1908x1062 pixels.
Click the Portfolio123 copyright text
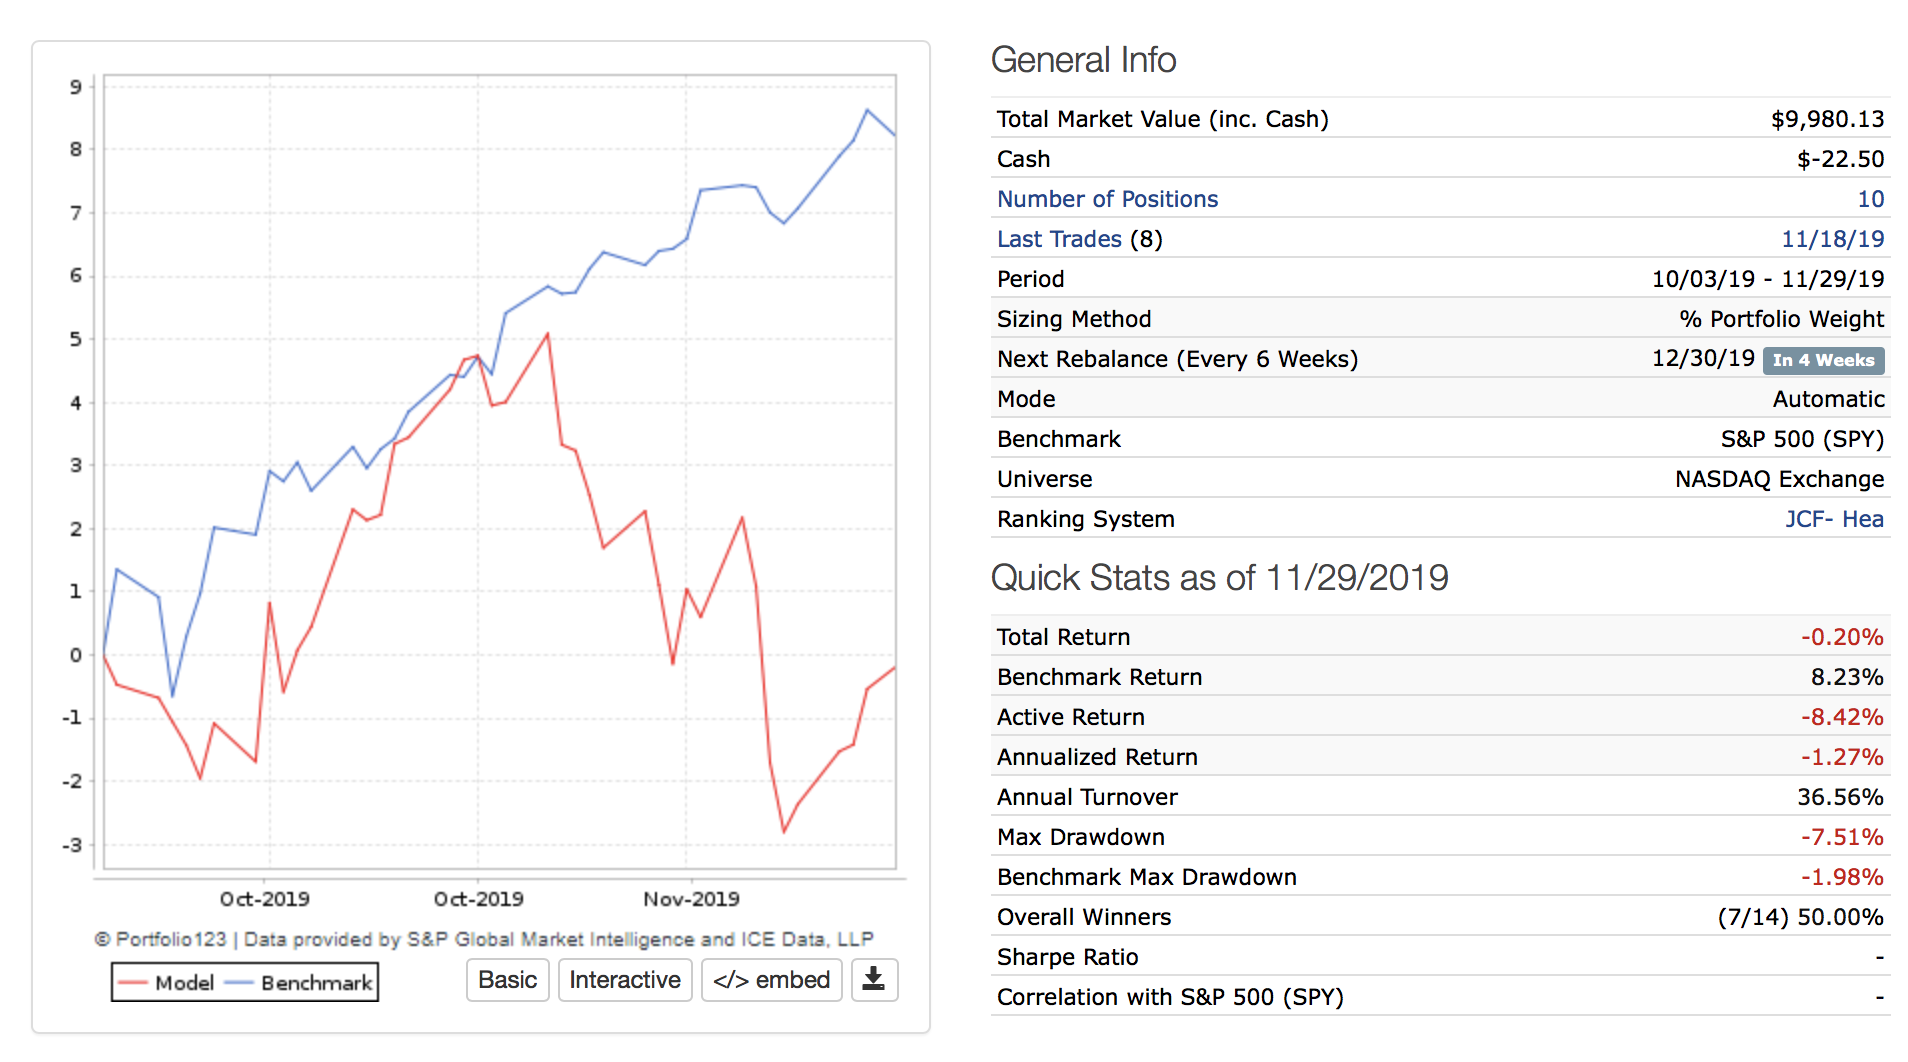[483, 939]
